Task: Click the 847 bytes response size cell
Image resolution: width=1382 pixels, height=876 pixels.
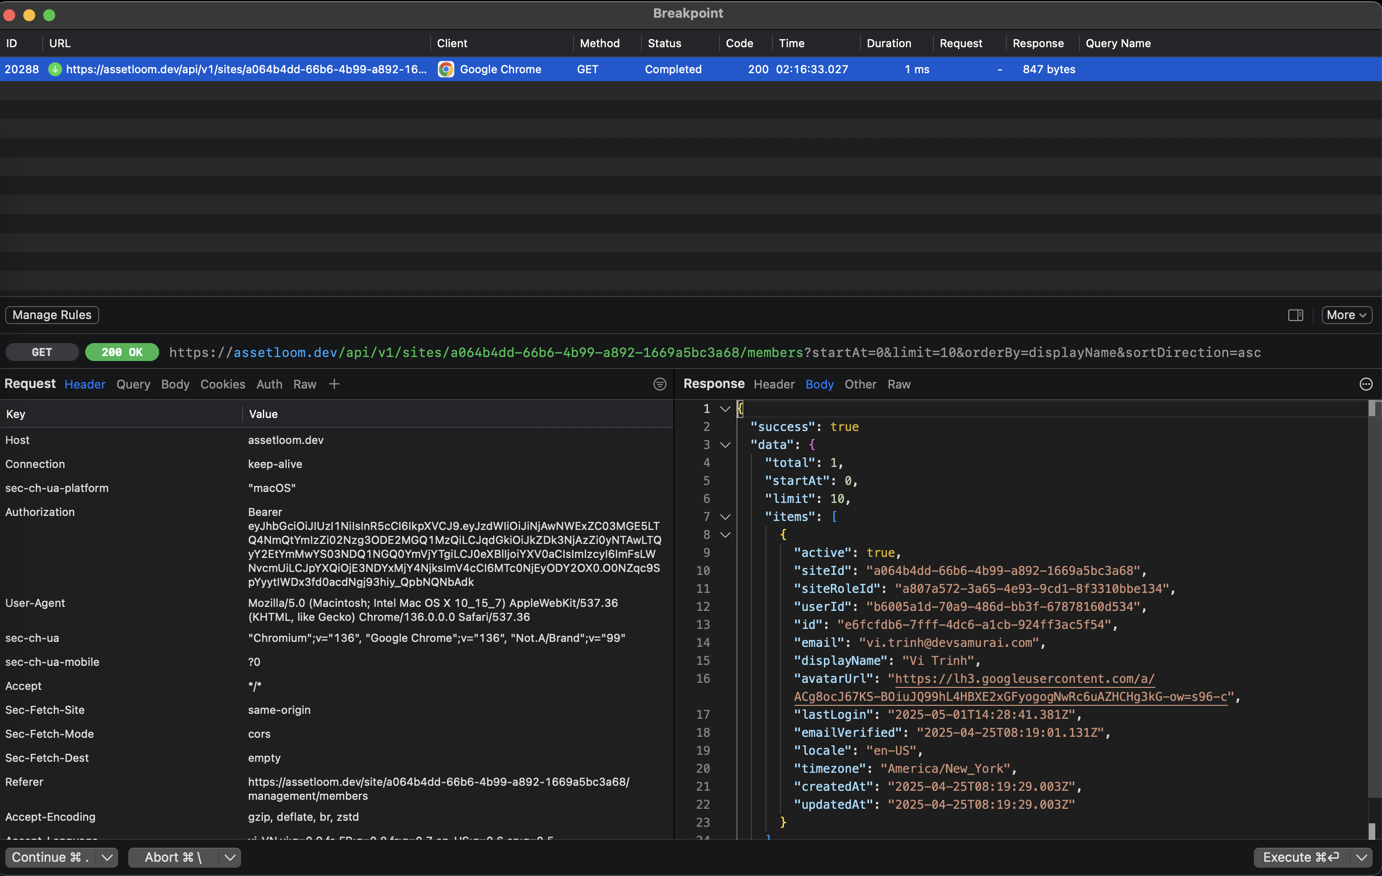Action: pos(1048,69)
